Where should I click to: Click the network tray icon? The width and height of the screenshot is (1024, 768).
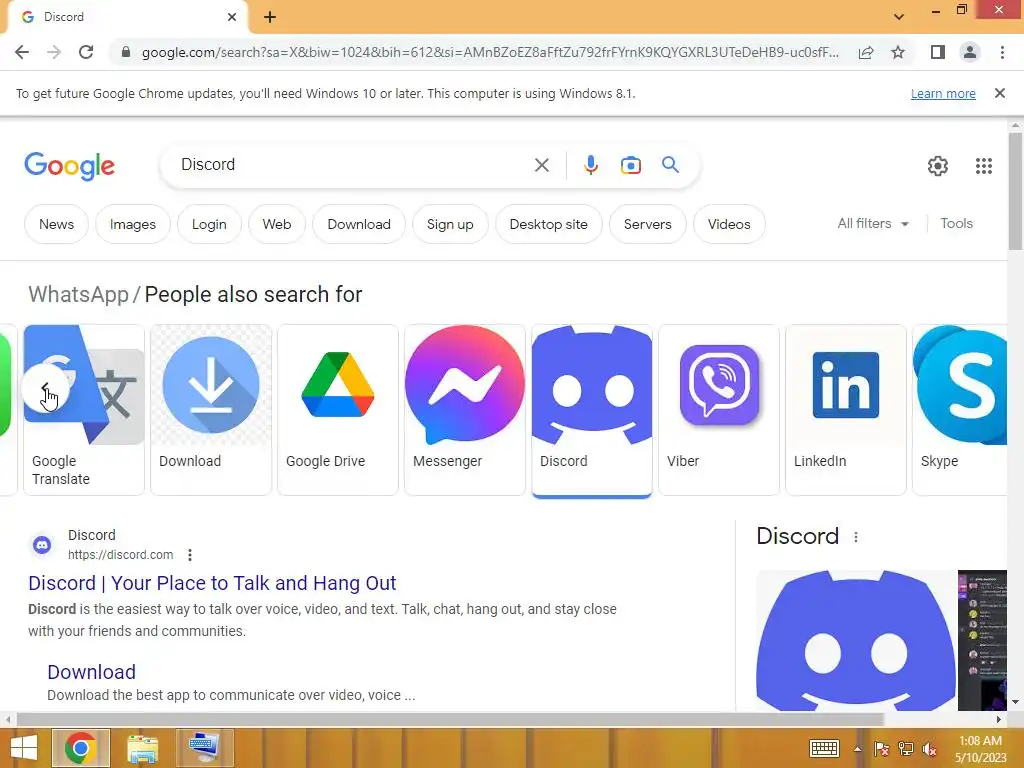905,749
